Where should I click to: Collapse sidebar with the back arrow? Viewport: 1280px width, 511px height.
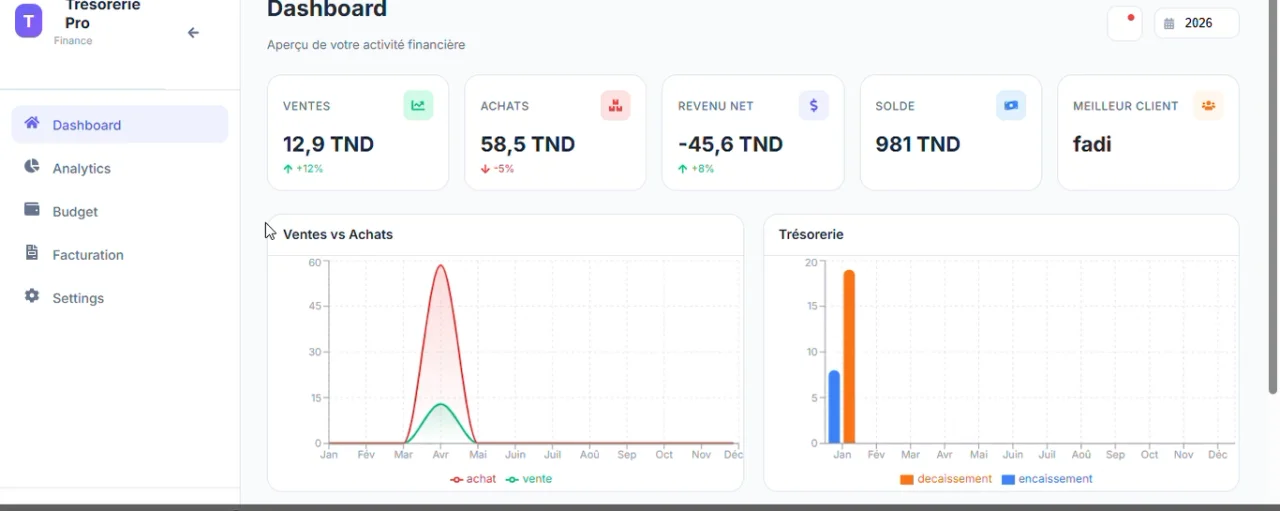tap(193, 33)
